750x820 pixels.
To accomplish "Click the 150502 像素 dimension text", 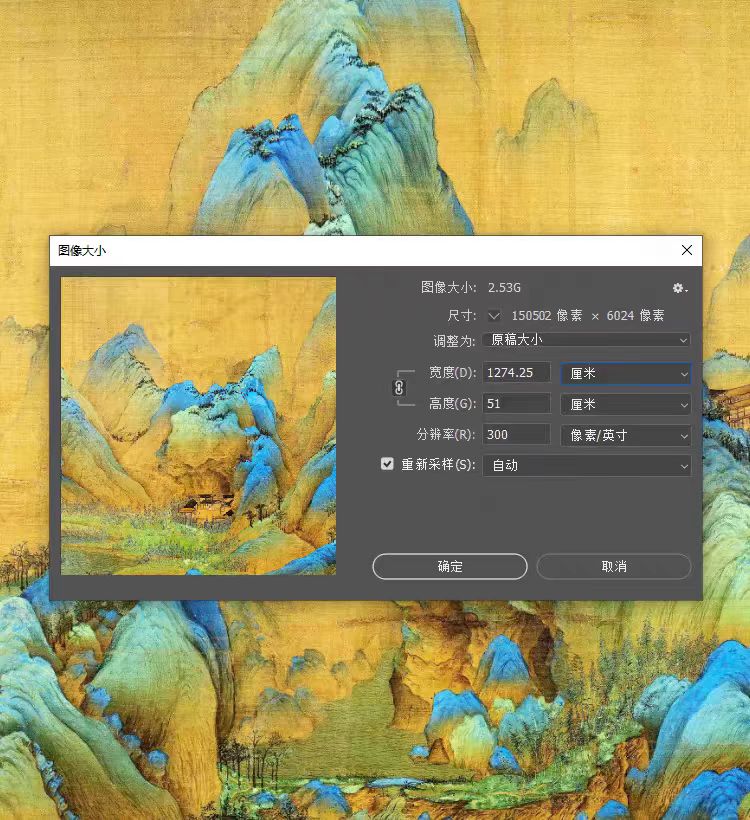I will point(547,316).
